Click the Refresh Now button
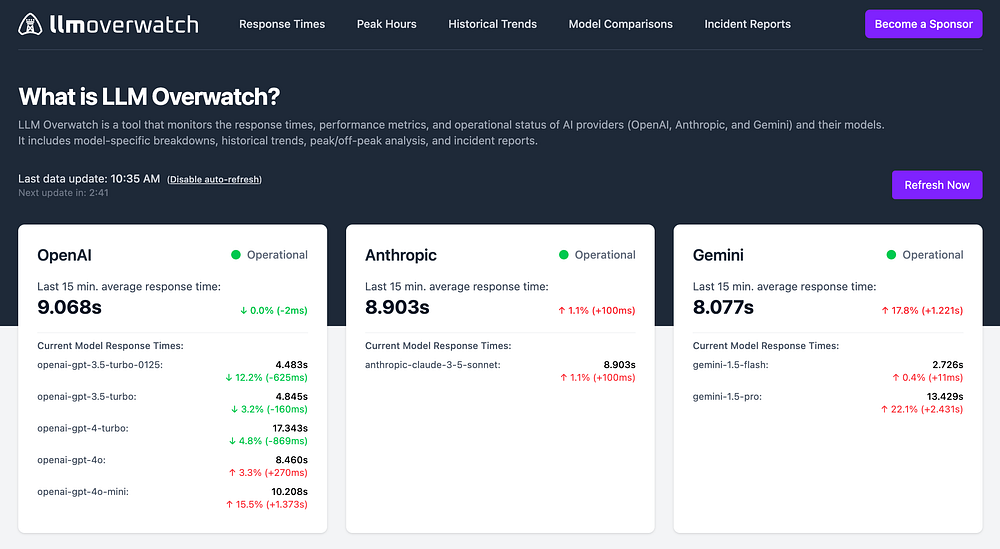 tap(937, 185)
